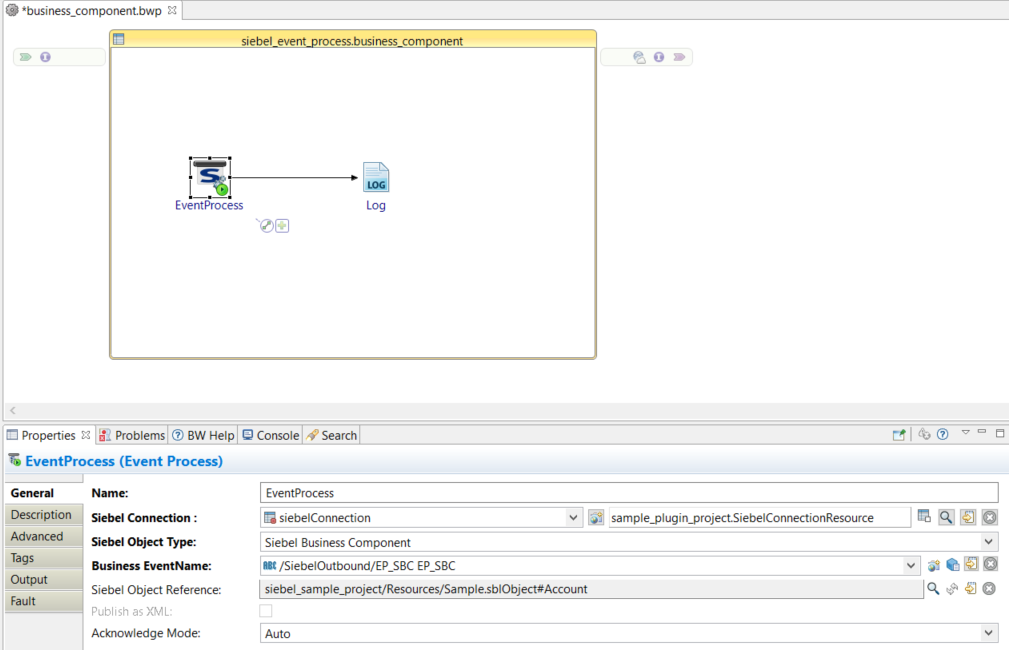Select the business_component.bwp editor tab
Screen dimensions: 1009x650
91,11
